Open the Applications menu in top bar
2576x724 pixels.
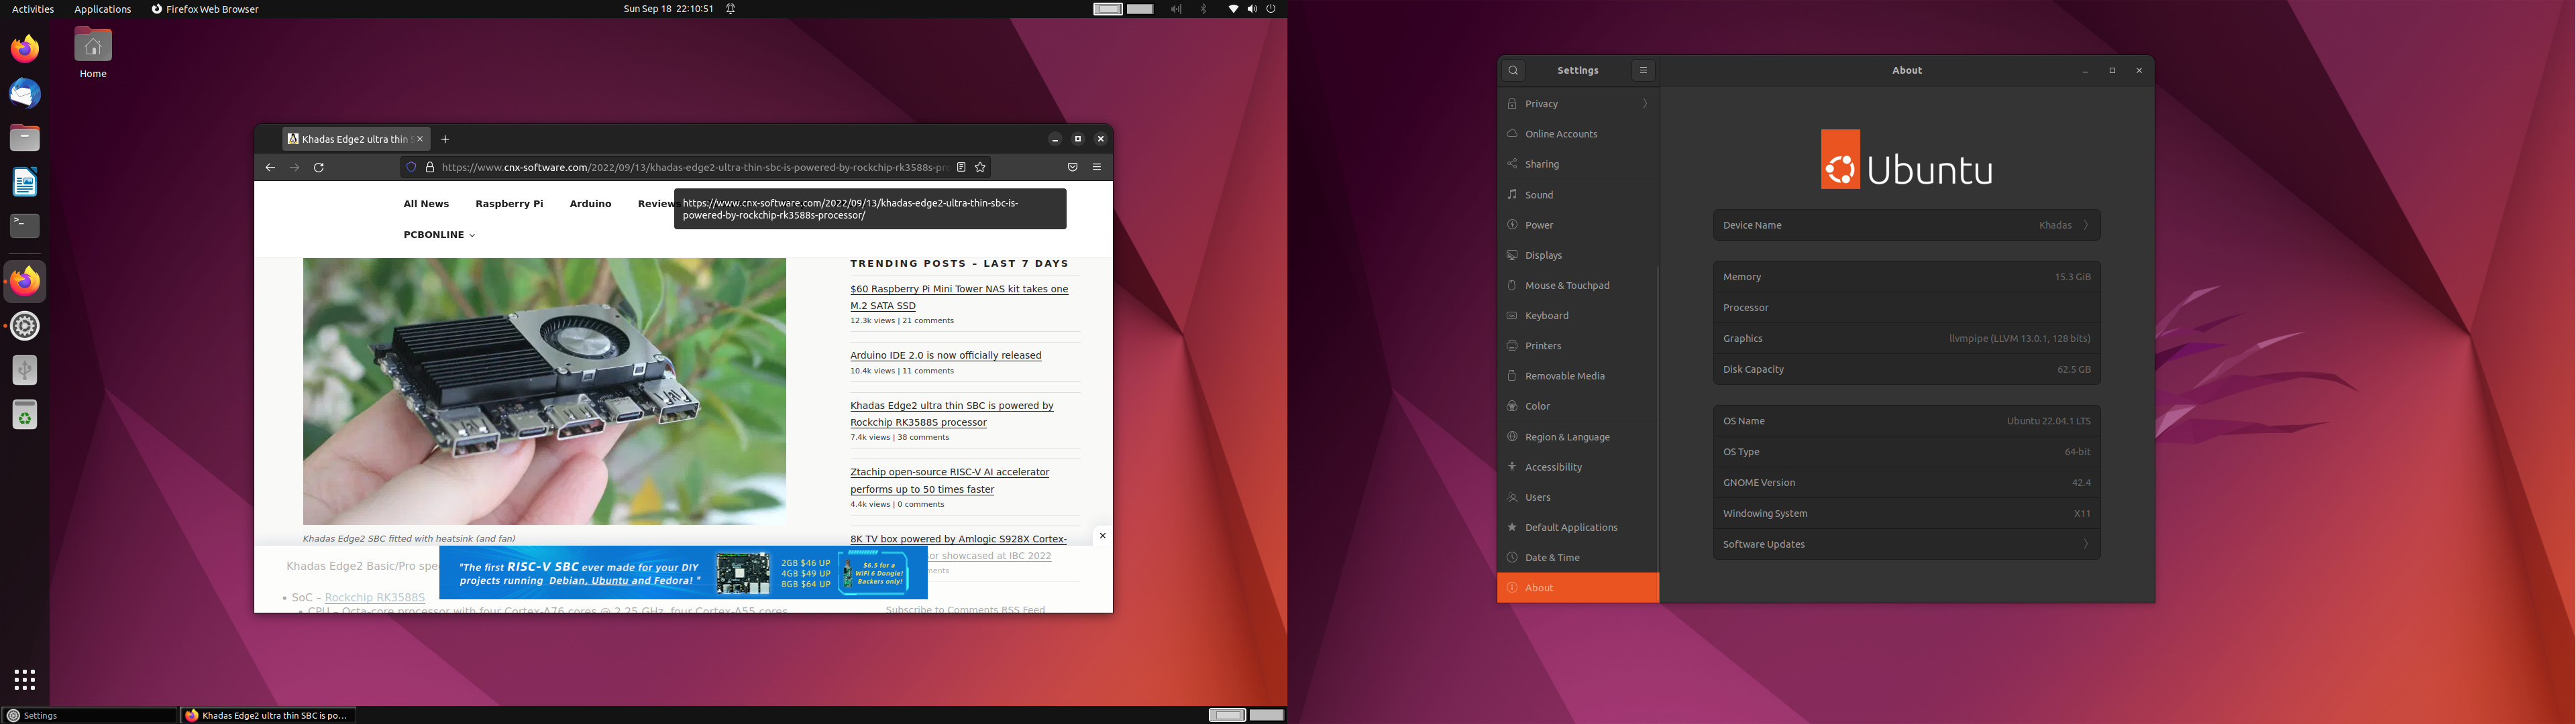pos(103,9)
